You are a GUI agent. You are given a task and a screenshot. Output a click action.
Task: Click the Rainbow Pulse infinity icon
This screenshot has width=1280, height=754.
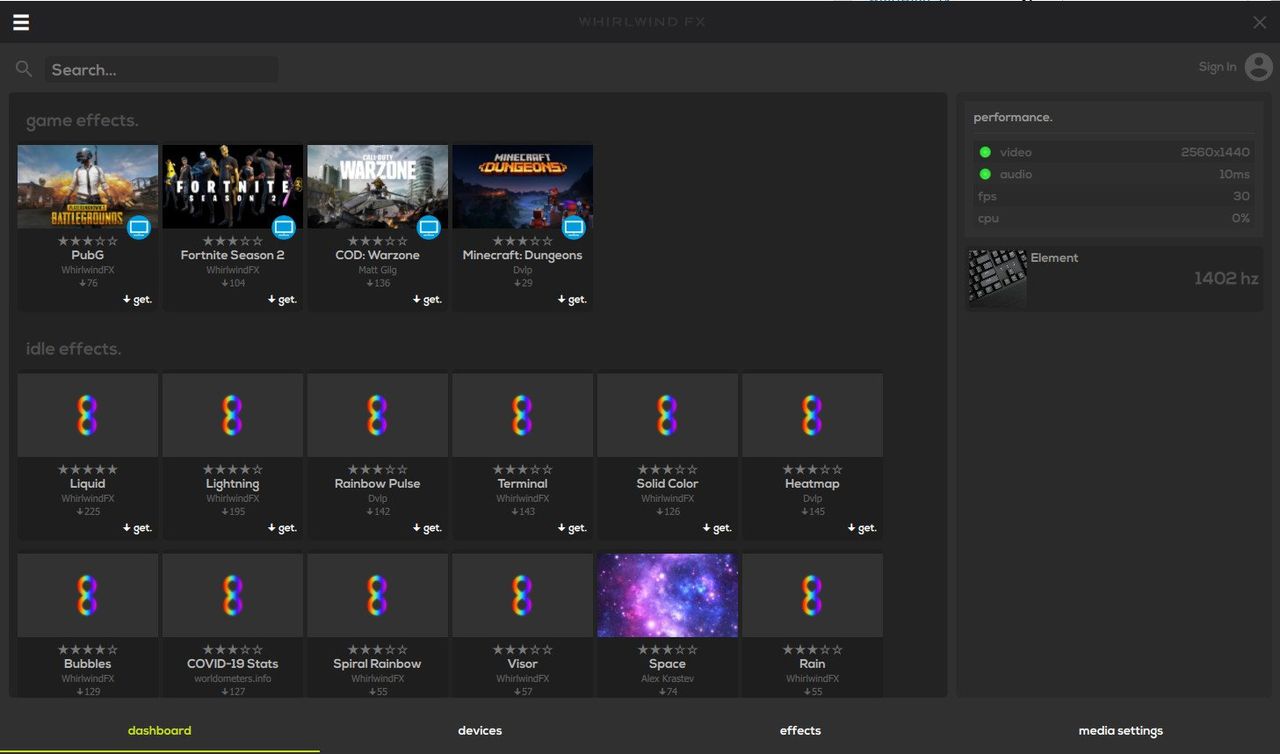(x=378, y=415)
